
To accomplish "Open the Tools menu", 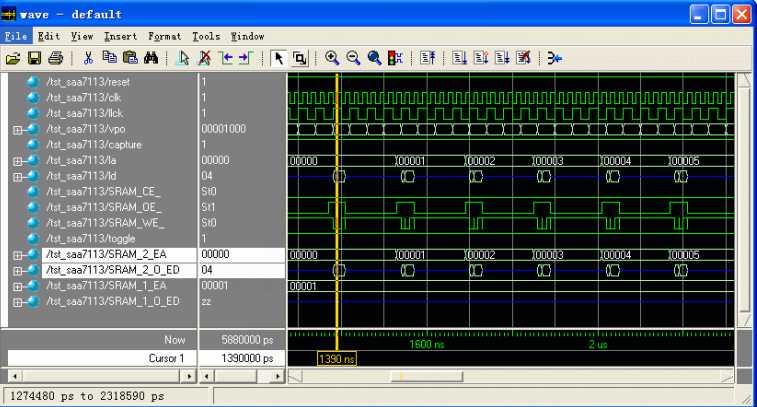I will pyautogui.click(x=206, y=37).
